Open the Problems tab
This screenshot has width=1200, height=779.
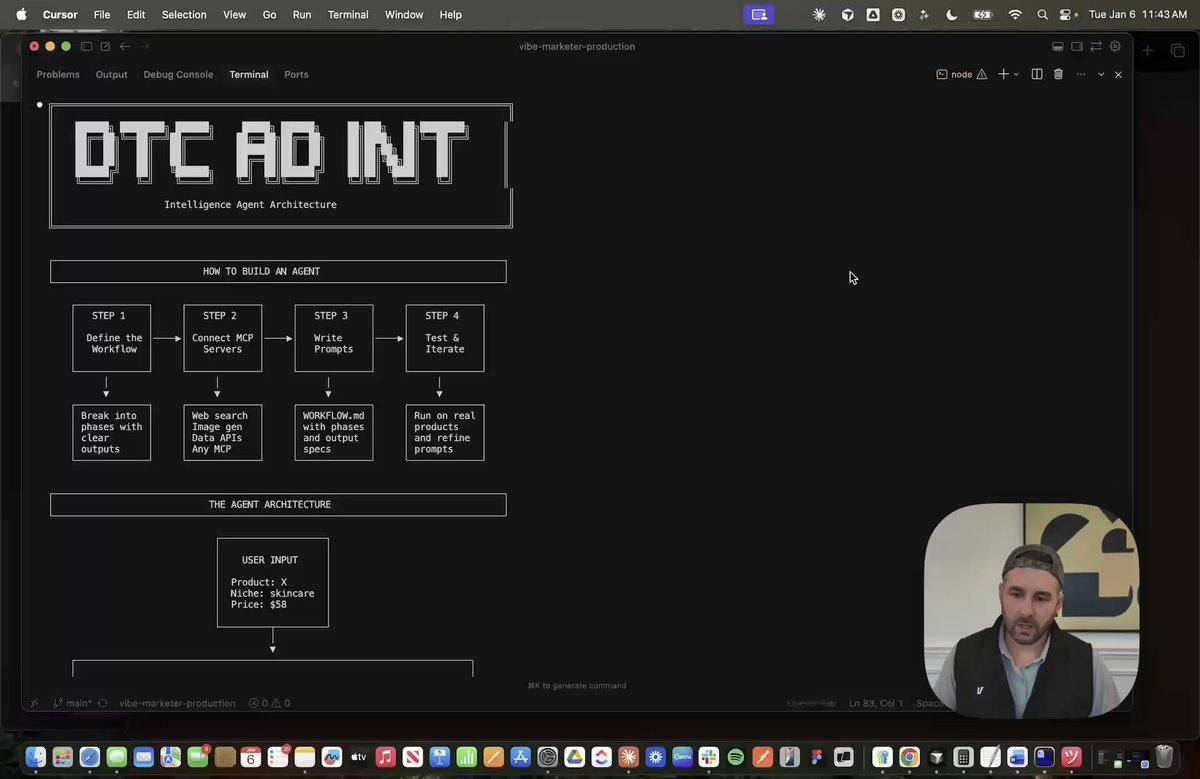pos(58,75)
